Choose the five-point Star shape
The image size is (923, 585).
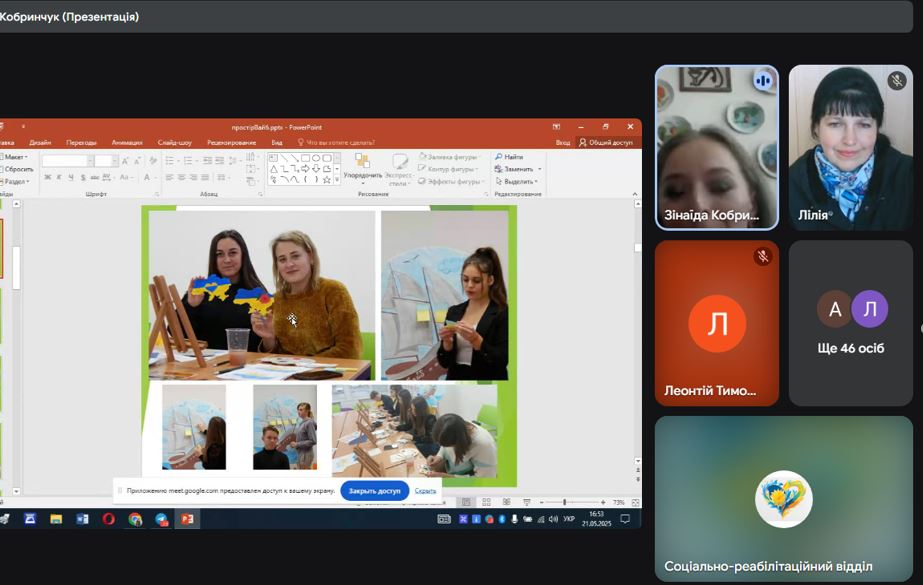tap(327, 180)
